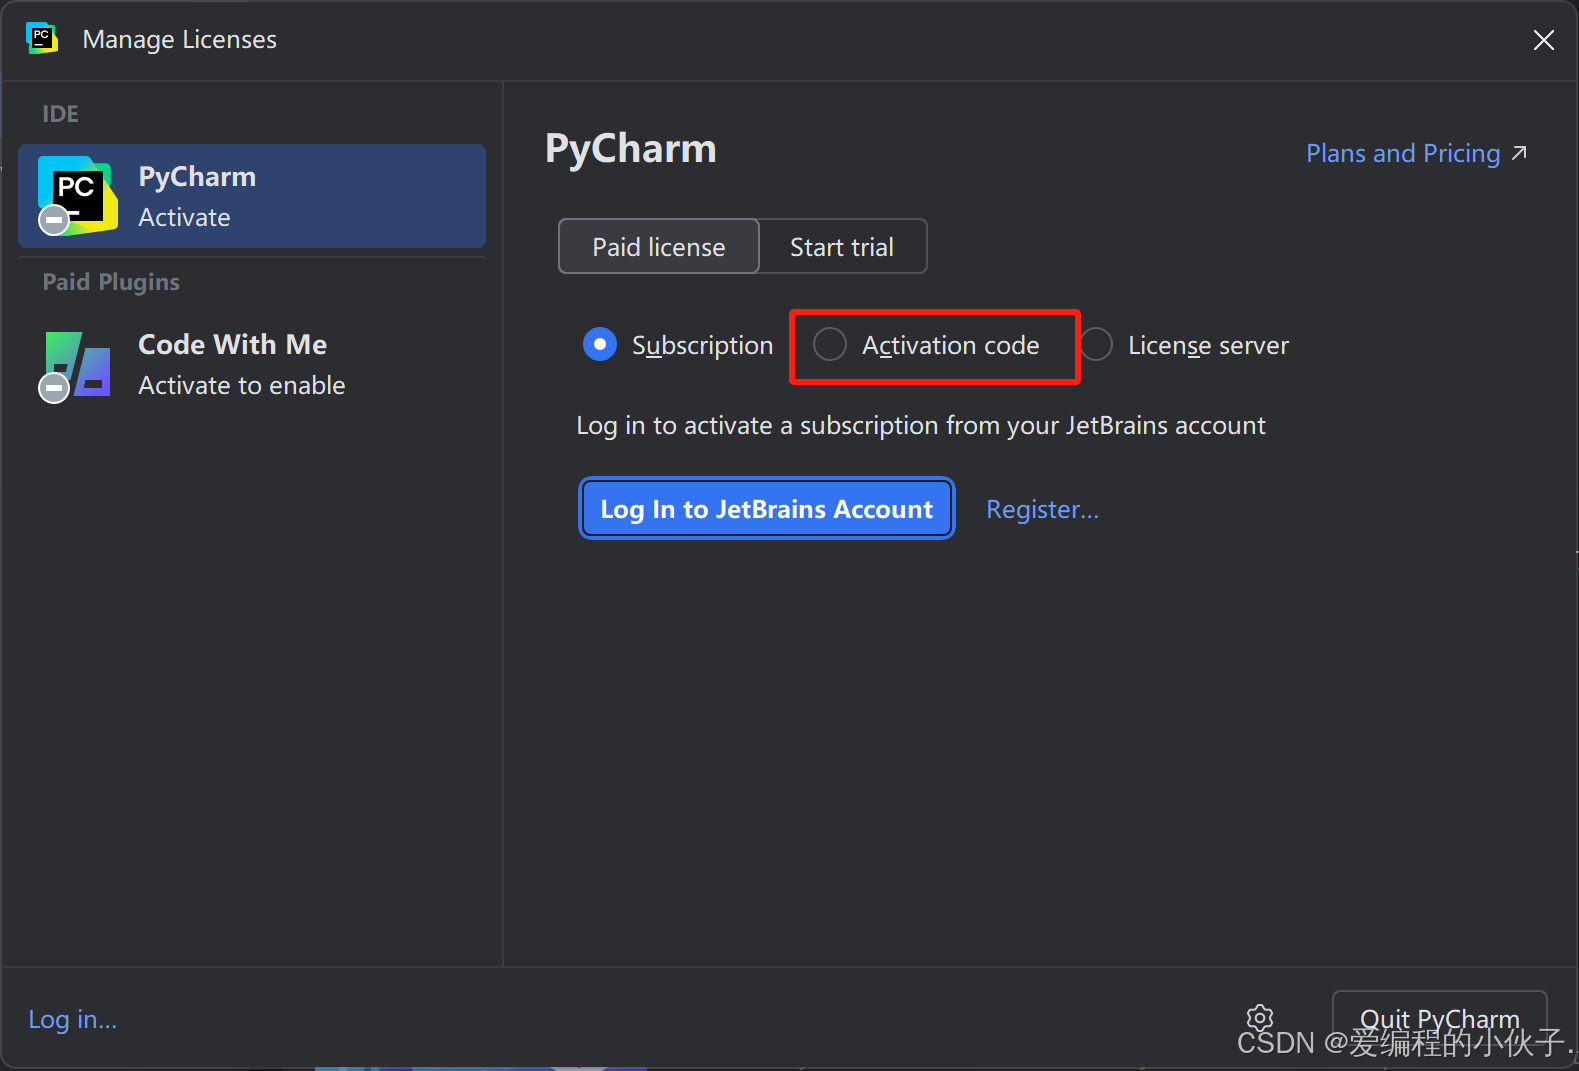Click the Log in... link at bottom left
Viewport: 1579px width, 1071px height.
coord(73,1019)
